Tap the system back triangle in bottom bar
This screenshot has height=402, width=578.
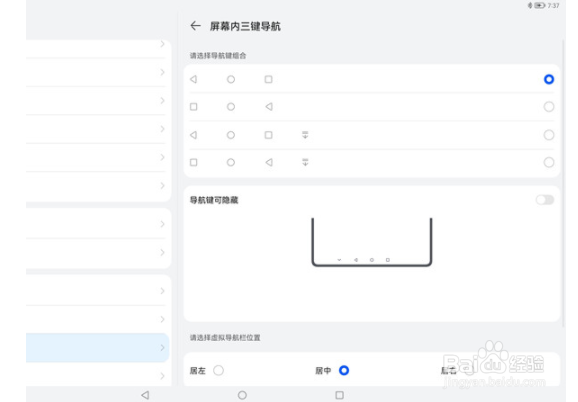coord(145,395)
